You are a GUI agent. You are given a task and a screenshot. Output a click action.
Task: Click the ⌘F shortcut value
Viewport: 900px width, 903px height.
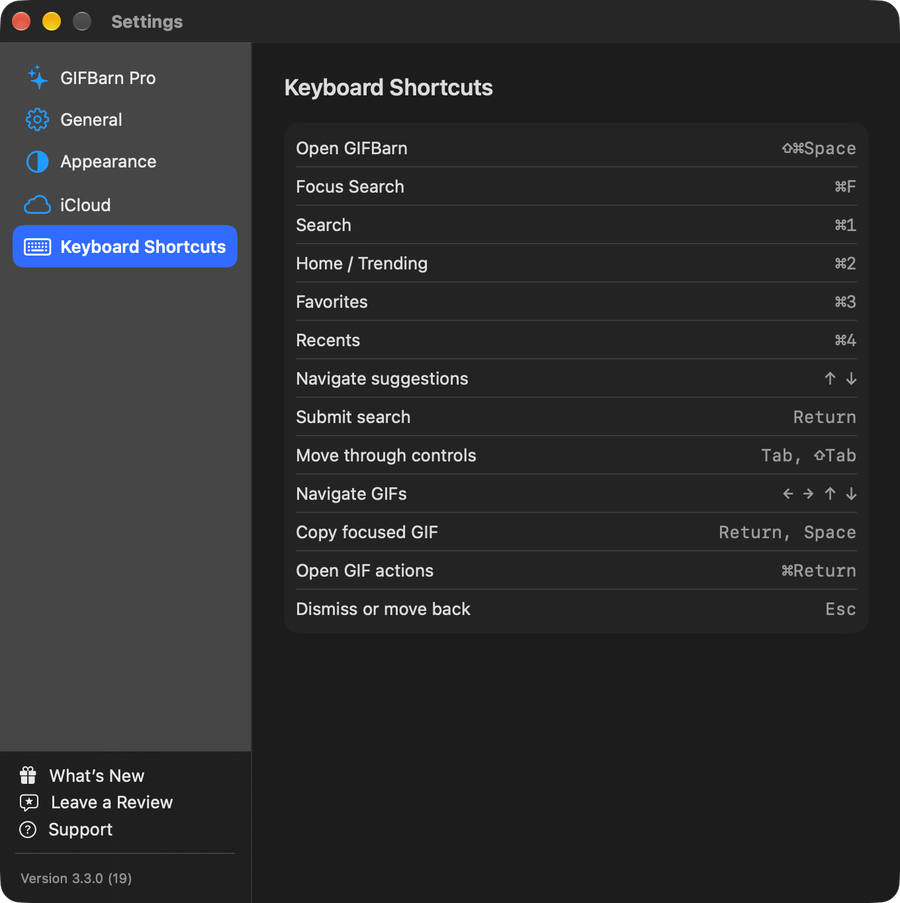coord(845,187)
